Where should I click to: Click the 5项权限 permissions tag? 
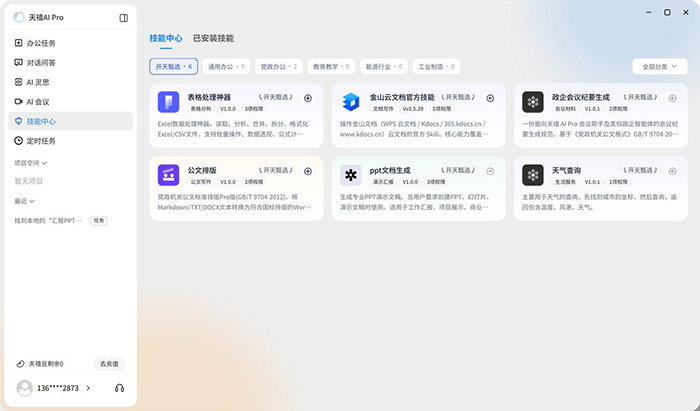[x=442, y=108]
